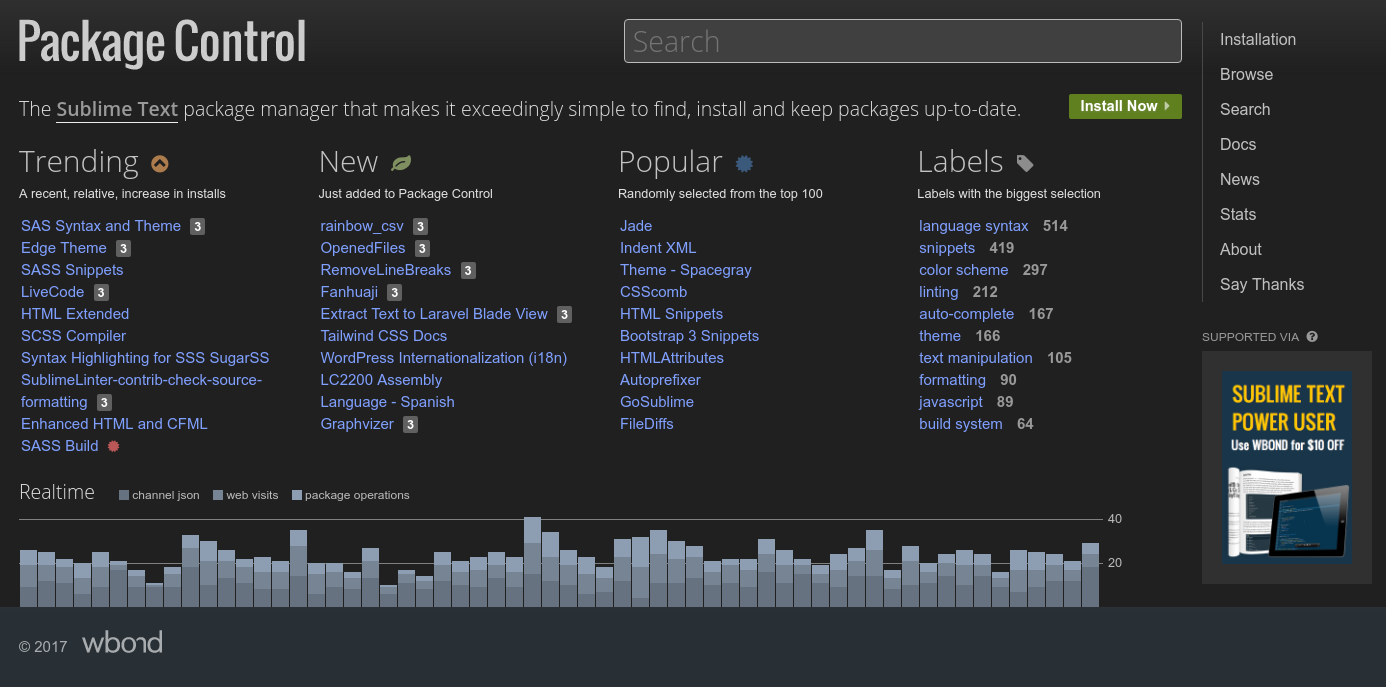Open the Language - Spanish package
The height and width of the screenshot is (687, 1386).
[x=387, y=402]
